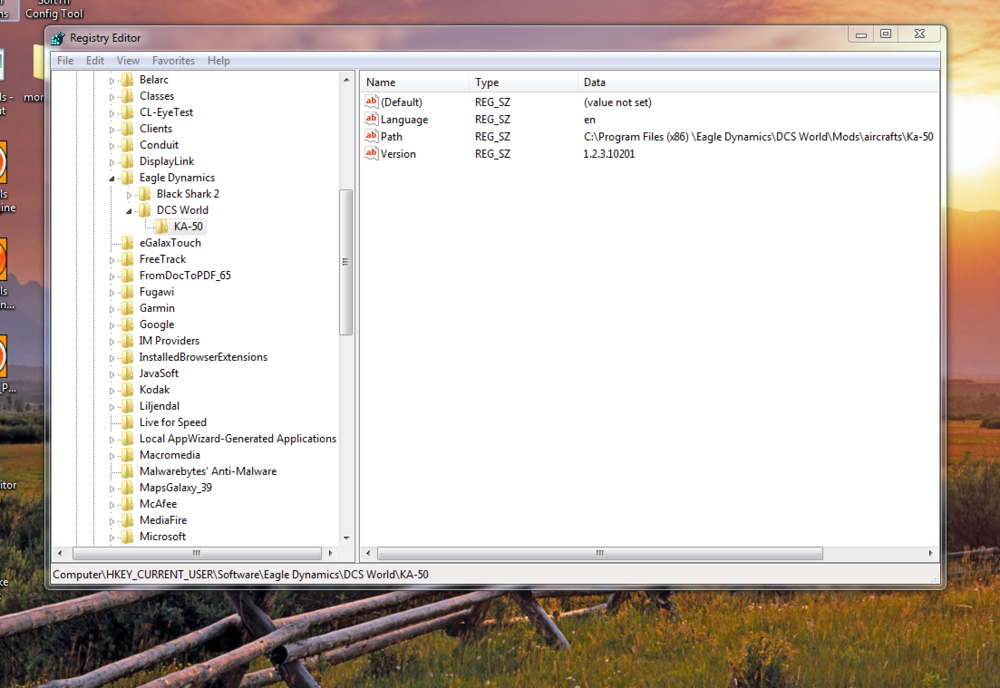This screenshot has width=1000, height=688.
Task: Click the values pane scroll right arrow
Action: click(930, 553)
